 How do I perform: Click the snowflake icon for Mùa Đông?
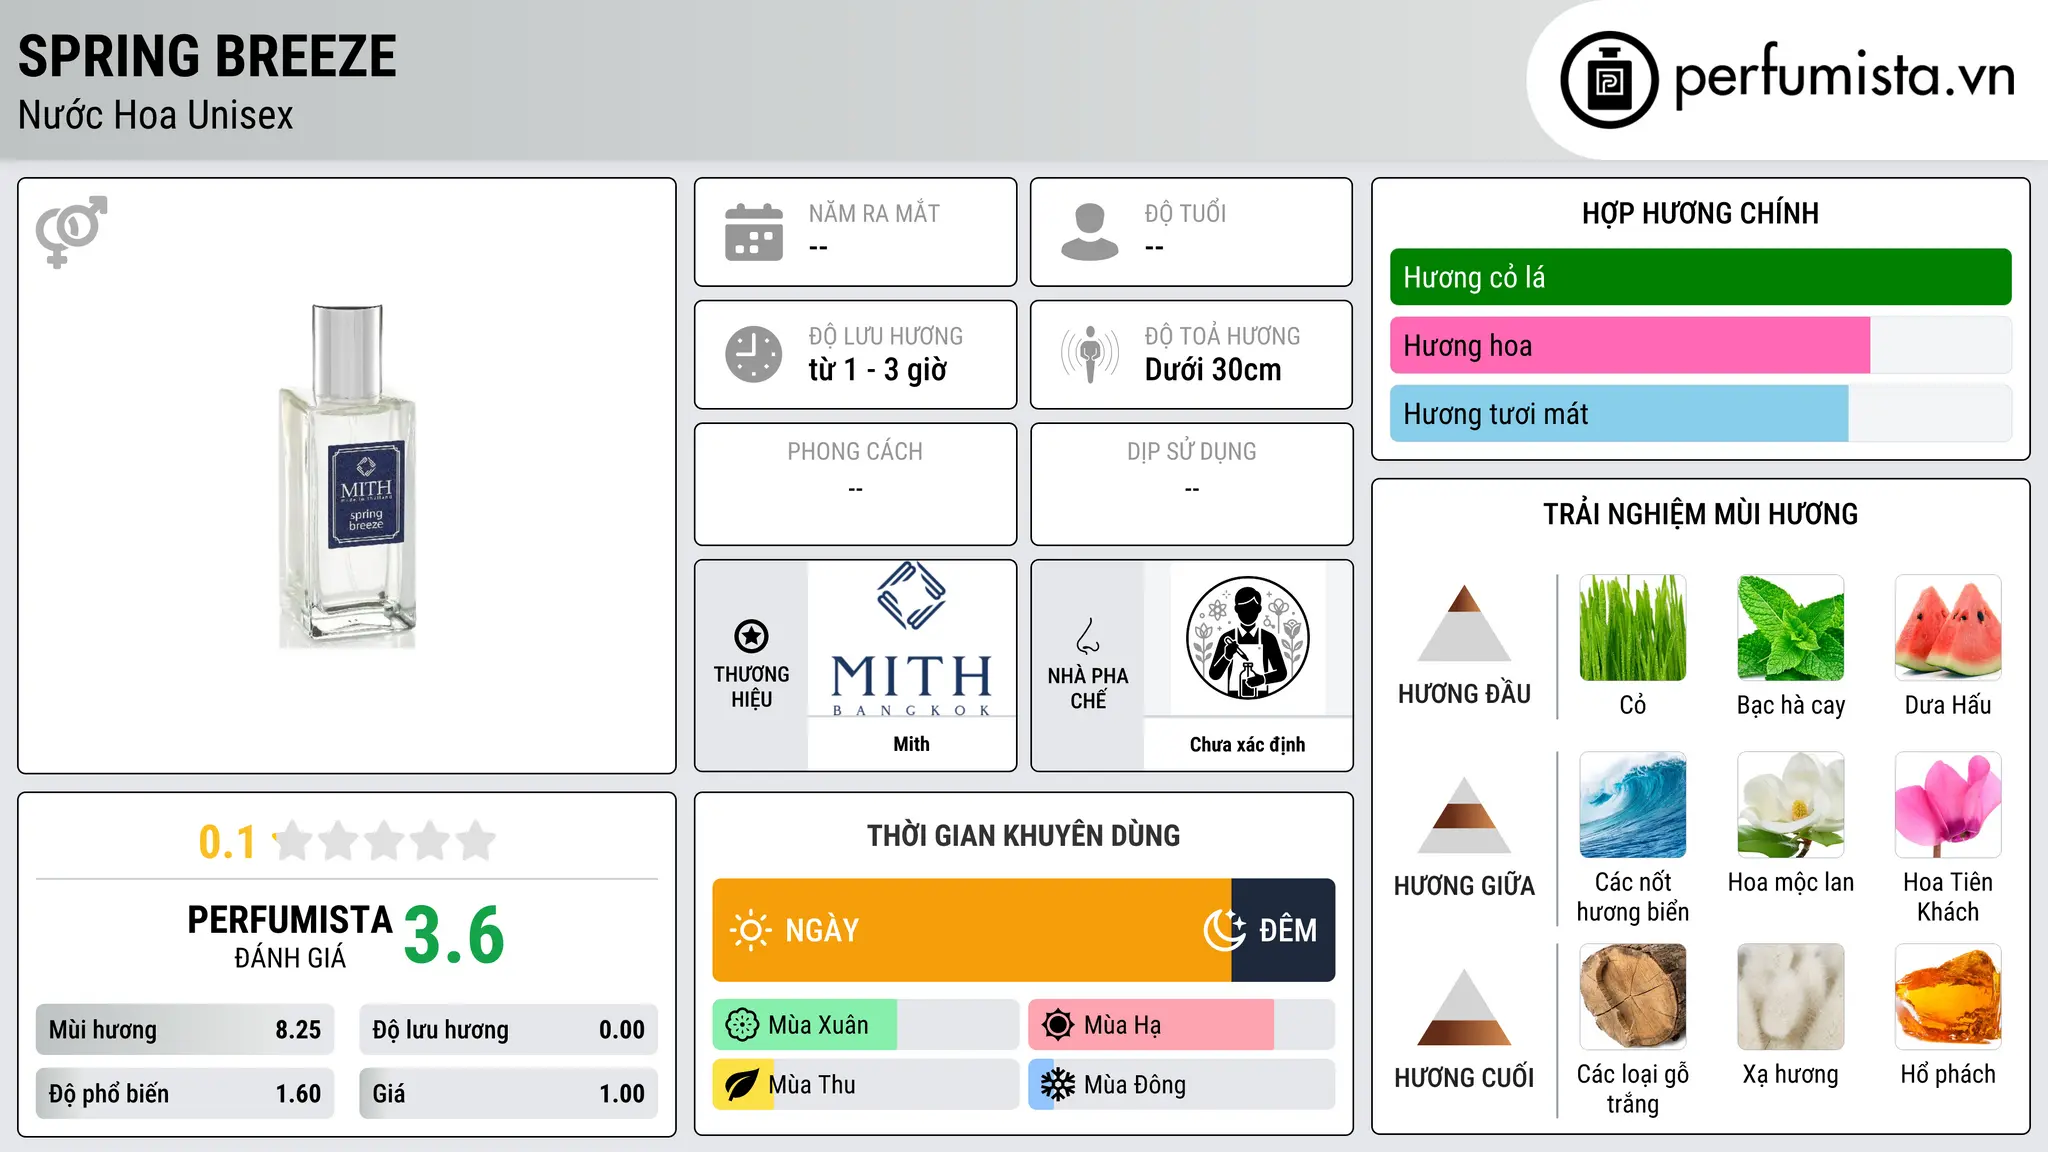[1058, 1085]
